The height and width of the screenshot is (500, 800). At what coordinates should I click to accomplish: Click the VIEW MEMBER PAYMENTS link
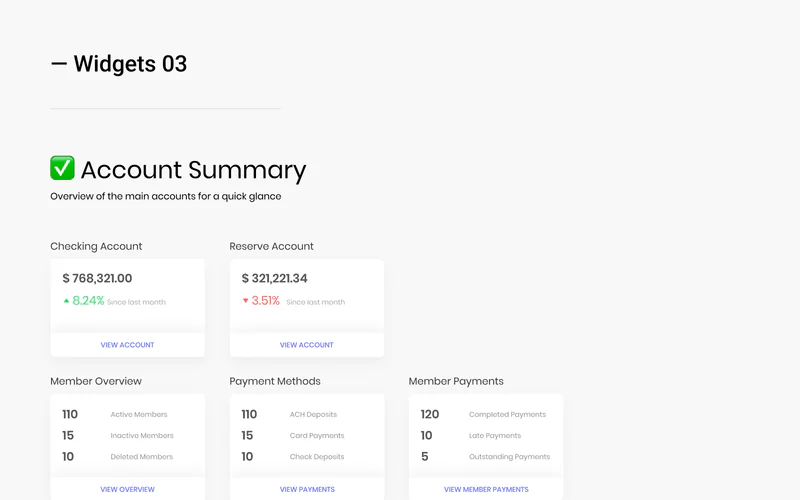[486, 489]
